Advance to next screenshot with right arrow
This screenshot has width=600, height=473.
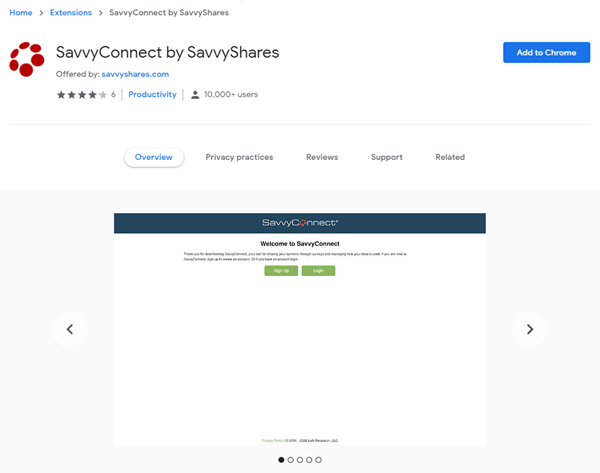[530, 329]
